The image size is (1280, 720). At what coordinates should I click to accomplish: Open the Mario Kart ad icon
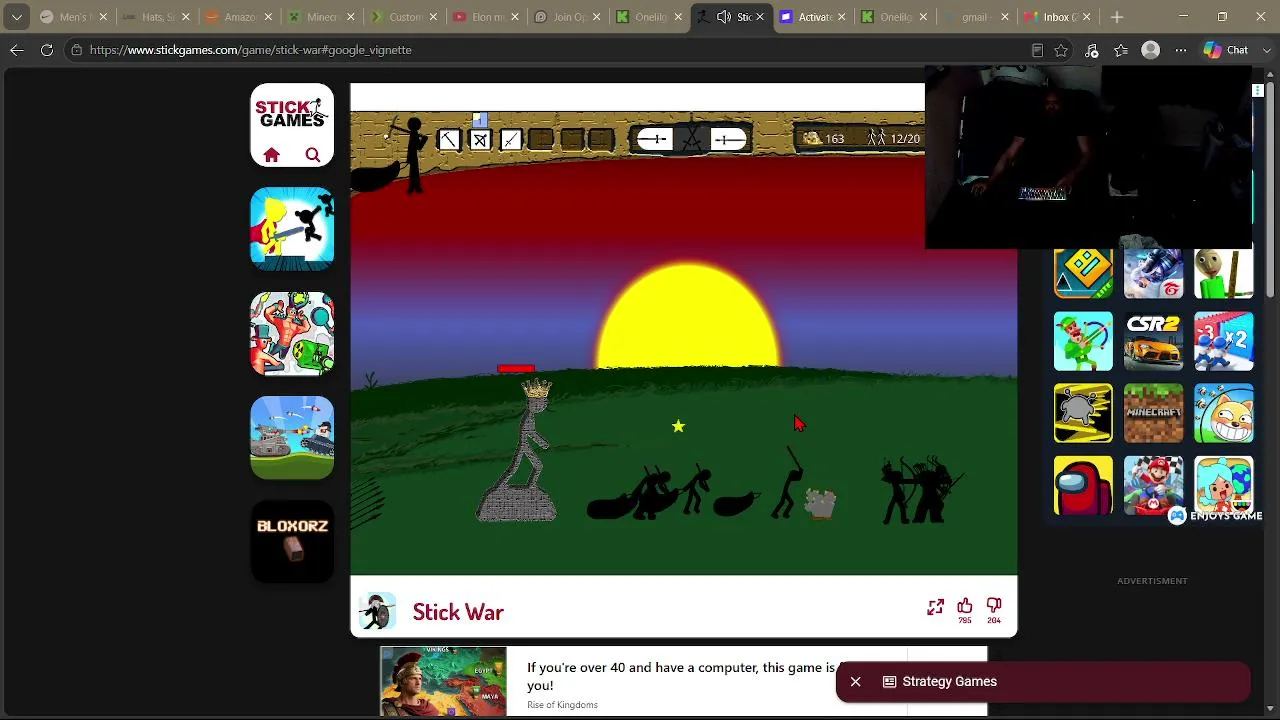click(x=1153, y=486)
